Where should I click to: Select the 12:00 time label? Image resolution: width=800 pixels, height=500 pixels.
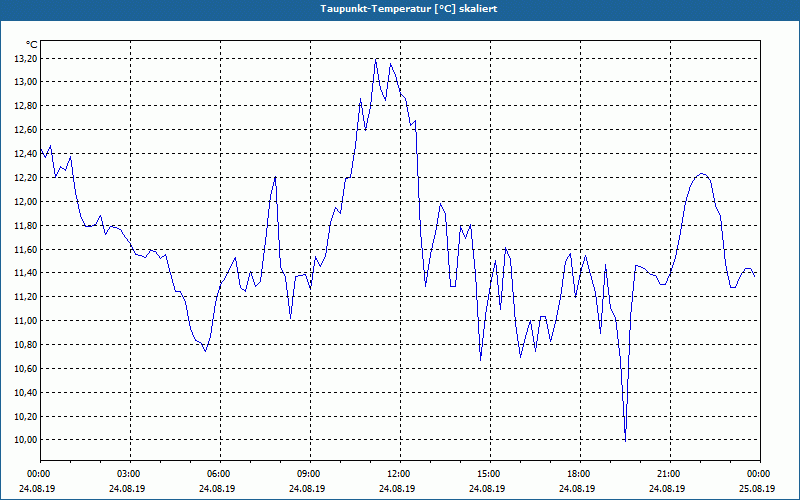coord(400,474)
